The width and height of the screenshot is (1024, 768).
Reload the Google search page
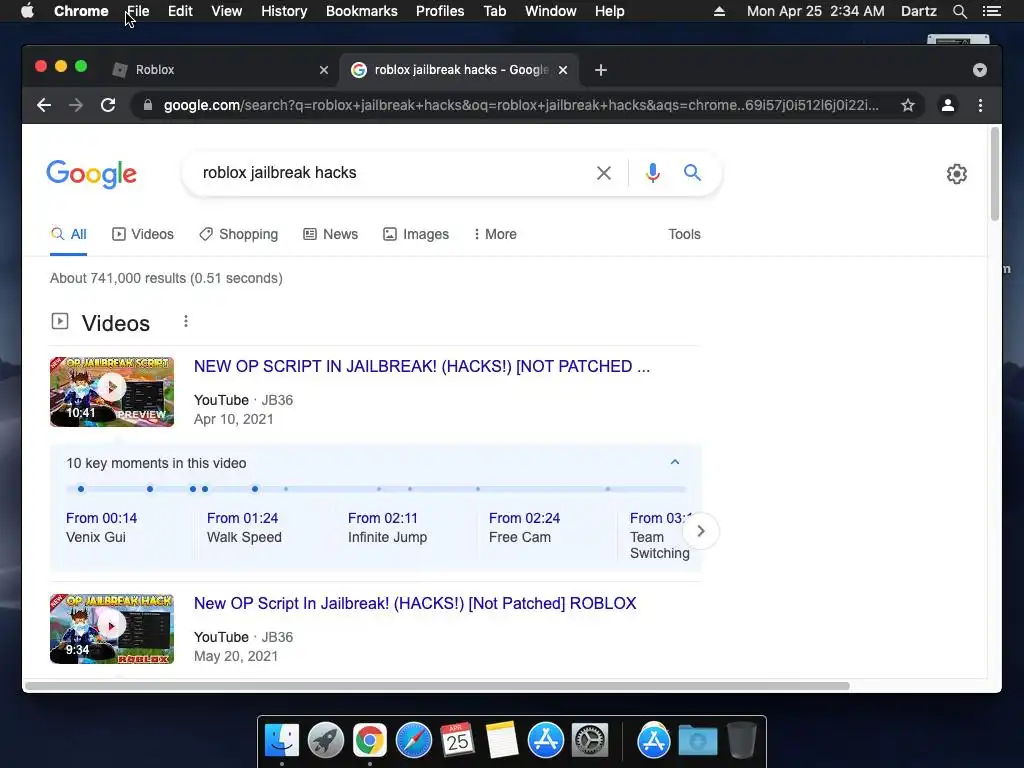click(x=108, y=105)
